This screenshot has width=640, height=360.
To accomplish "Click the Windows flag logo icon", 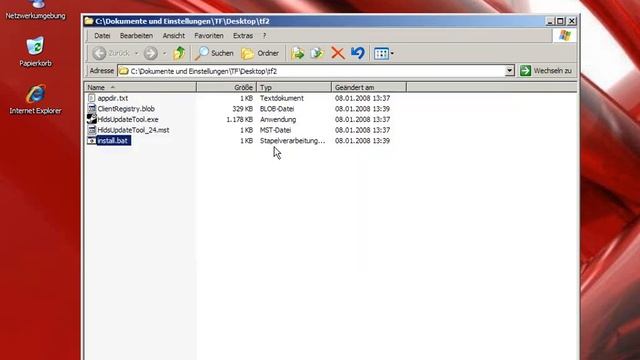I will (565, 36).
